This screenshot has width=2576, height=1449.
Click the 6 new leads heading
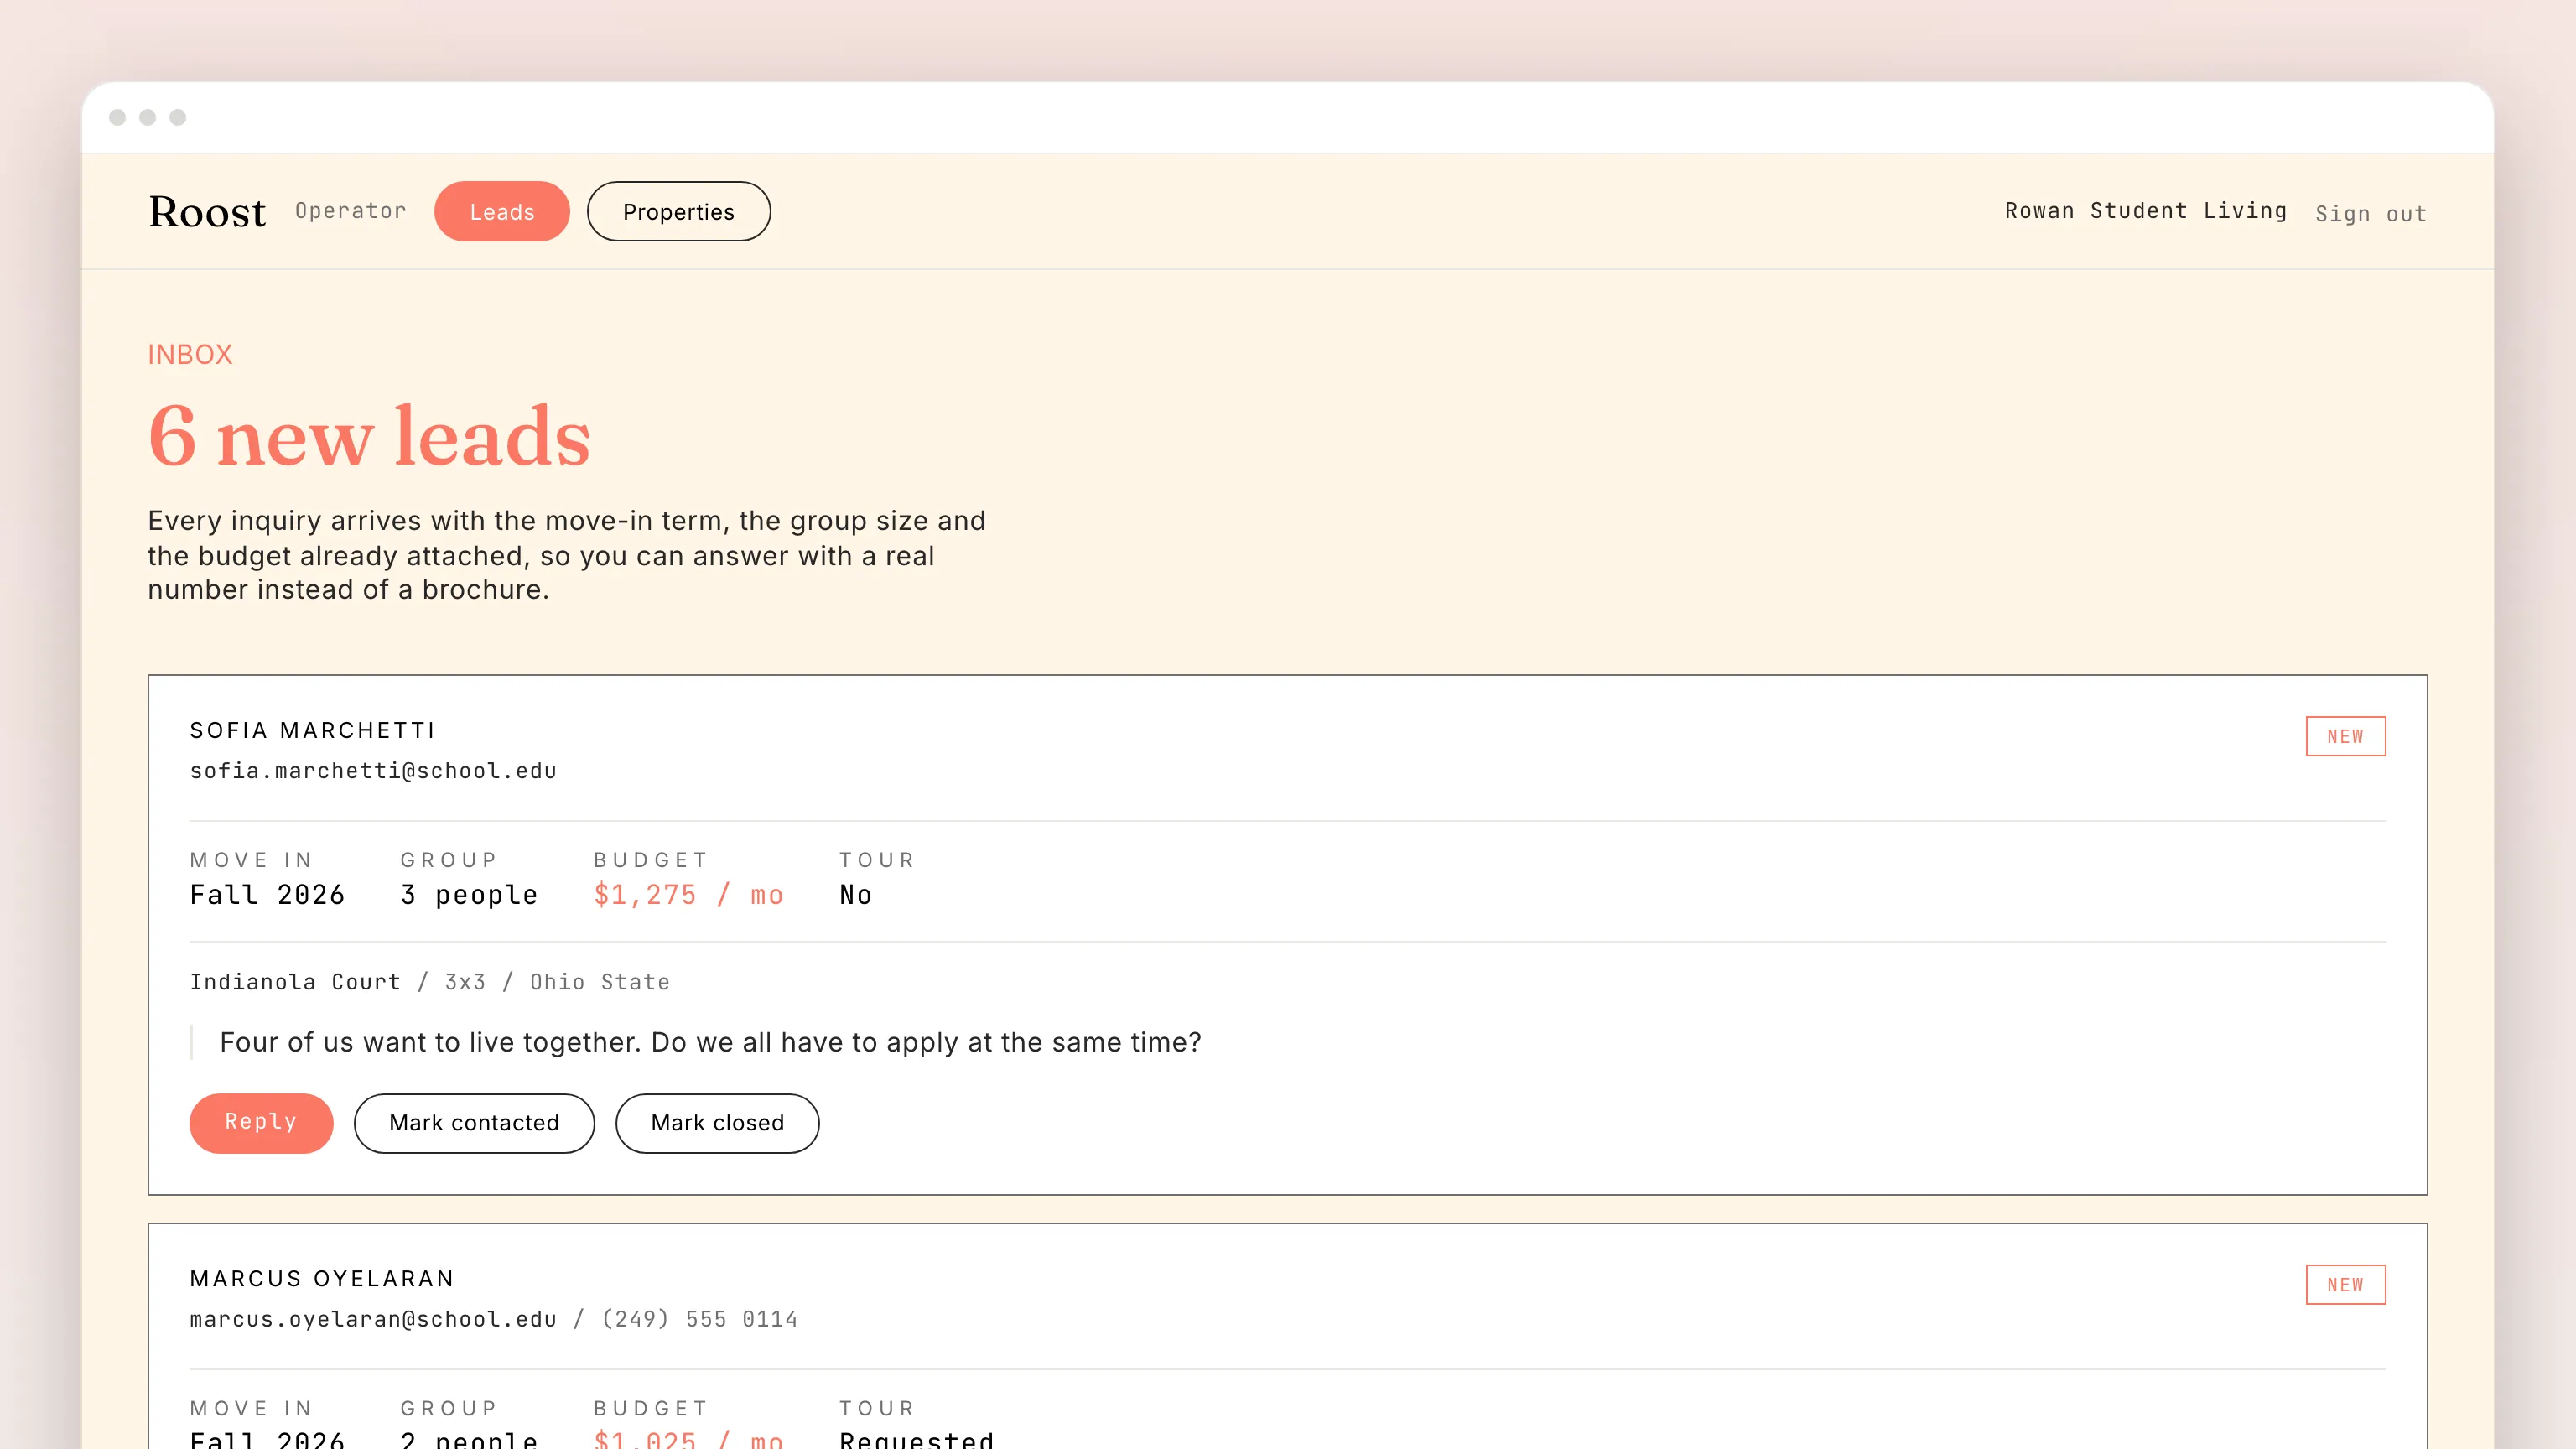pyautogui.click(x=369, y=436)
